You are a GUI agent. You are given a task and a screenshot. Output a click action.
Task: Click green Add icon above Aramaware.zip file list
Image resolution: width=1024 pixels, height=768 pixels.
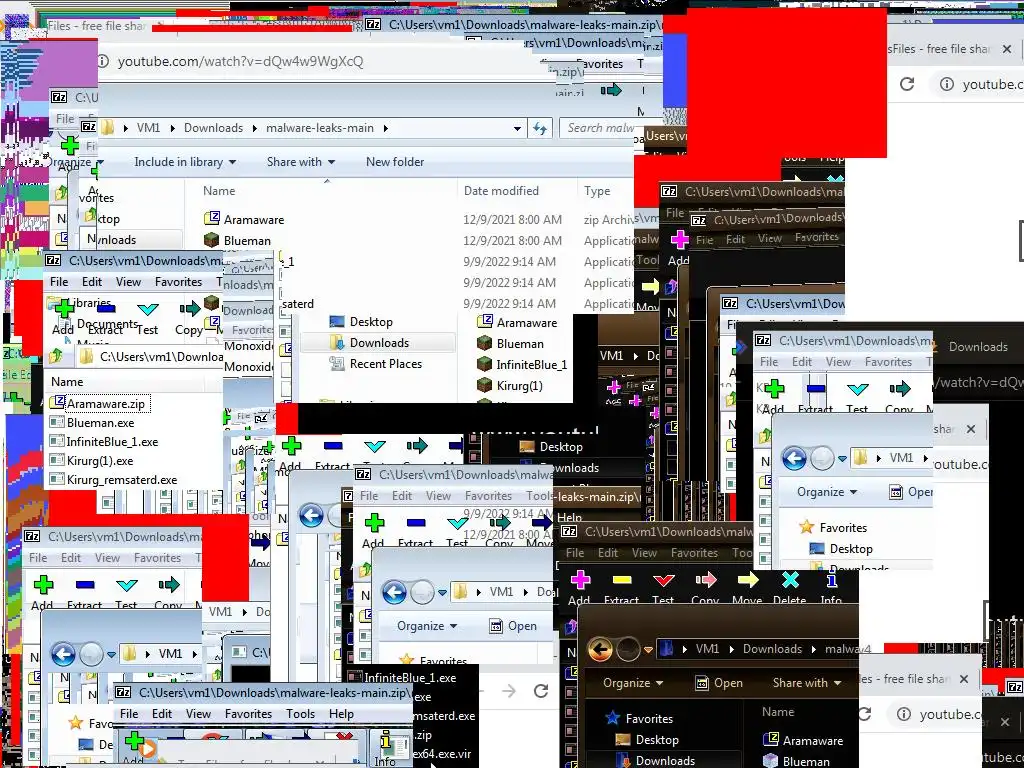pyautogui.click(x=64, y=308)
